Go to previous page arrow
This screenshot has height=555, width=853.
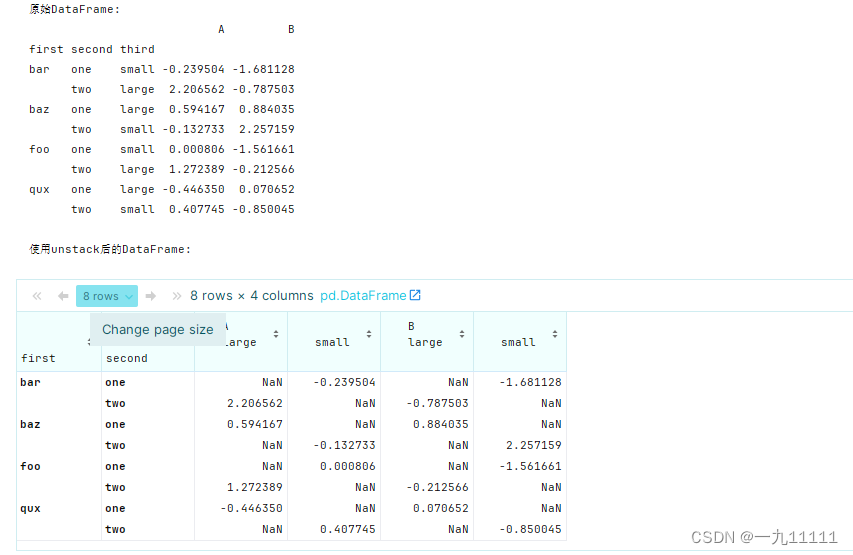pyautogui.click(x=63, y=296)
